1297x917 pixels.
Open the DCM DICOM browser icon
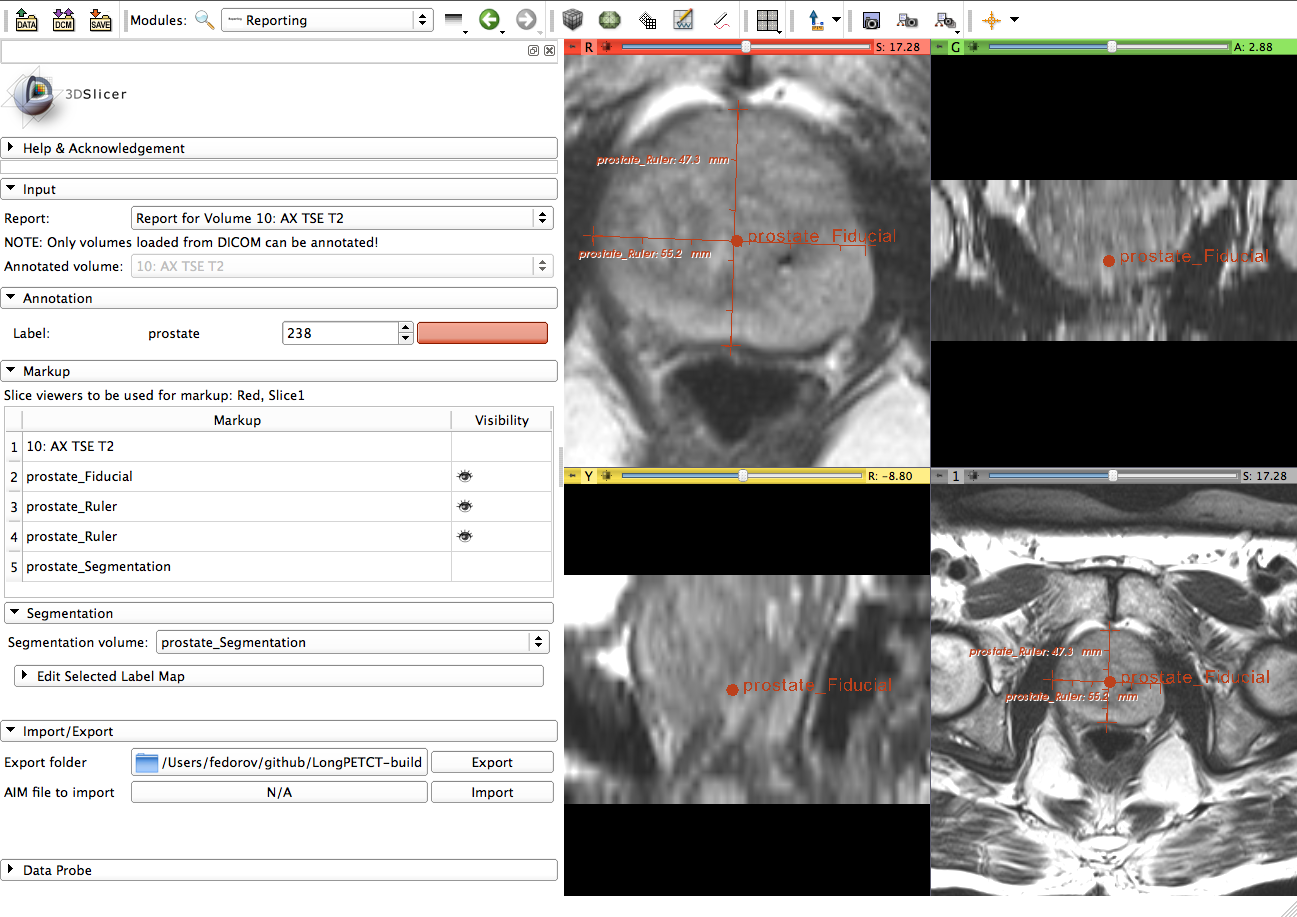point(64,19)
